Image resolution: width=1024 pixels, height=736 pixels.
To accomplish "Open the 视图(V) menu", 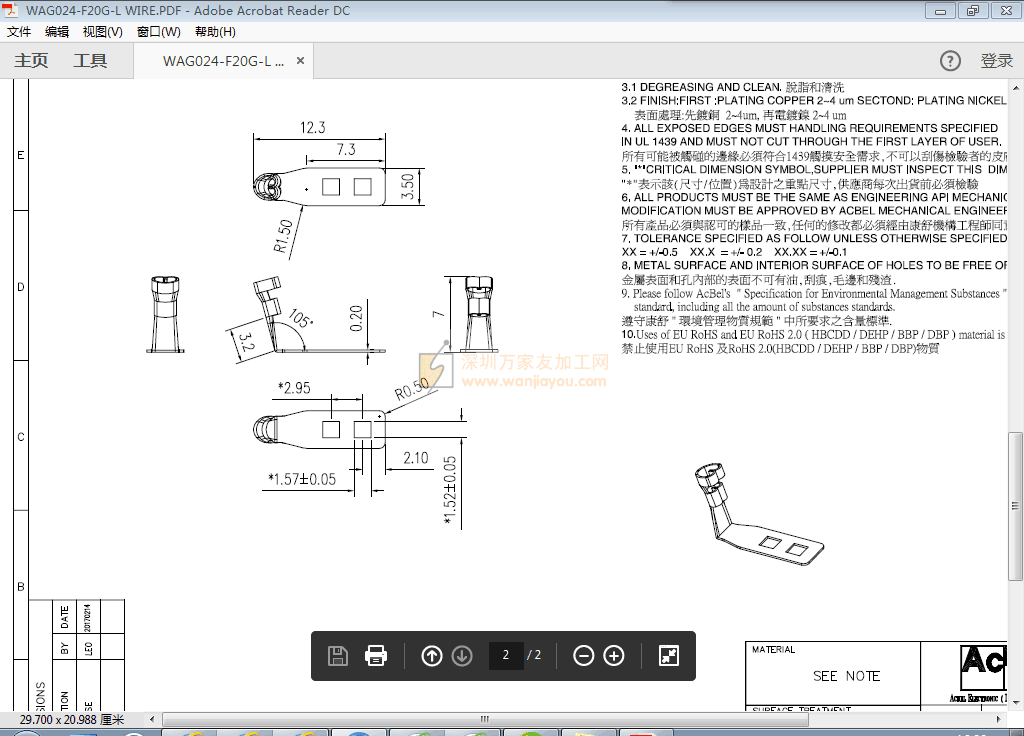I will coord(102,32).
